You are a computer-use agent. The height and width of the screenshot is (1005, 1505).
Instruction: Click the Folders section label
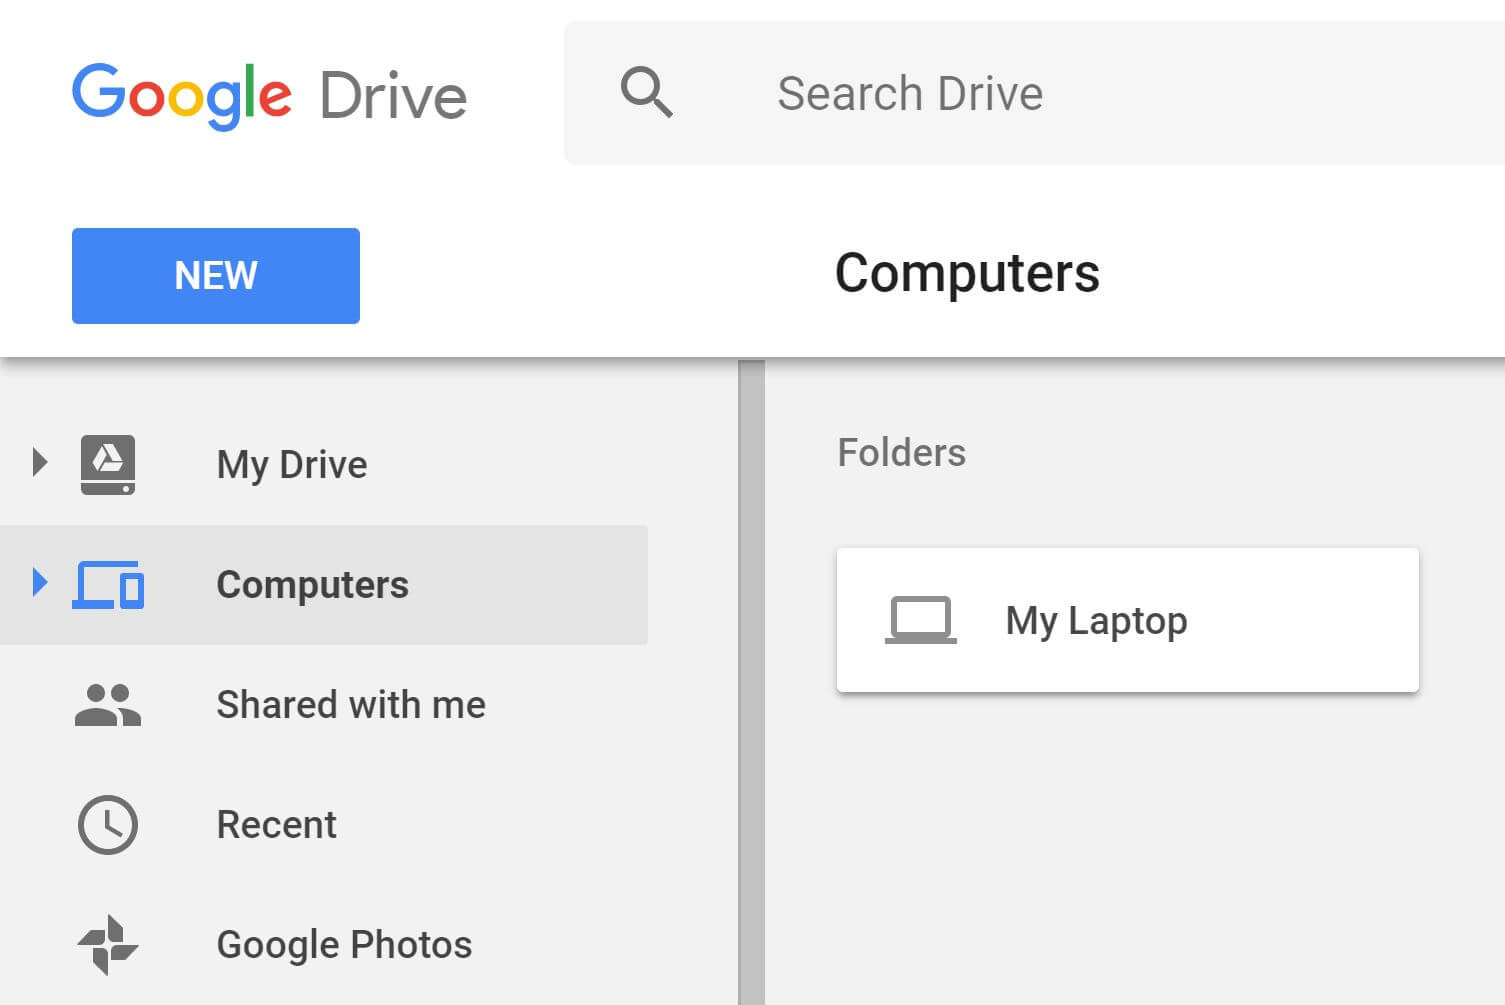[900, 452]
